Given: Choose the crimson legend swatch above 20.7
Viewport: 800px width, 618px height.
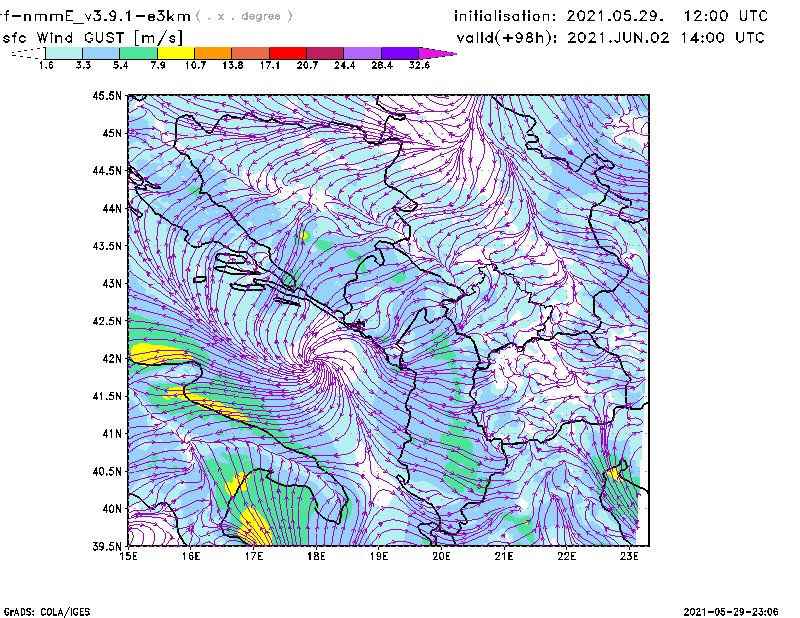Looking at the screenshot, I should point(325,53).
